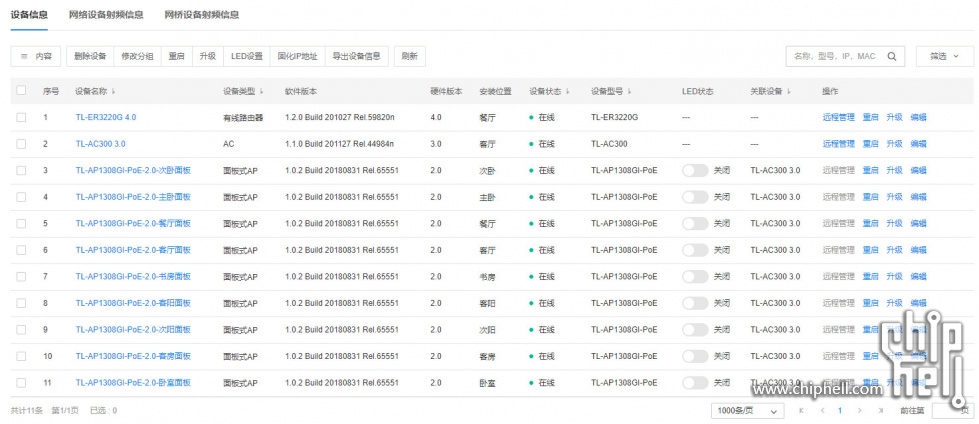Screen dimensions: 979x424
Task: Open the 筛选 filter dropdown
Action: coord(945,56)
